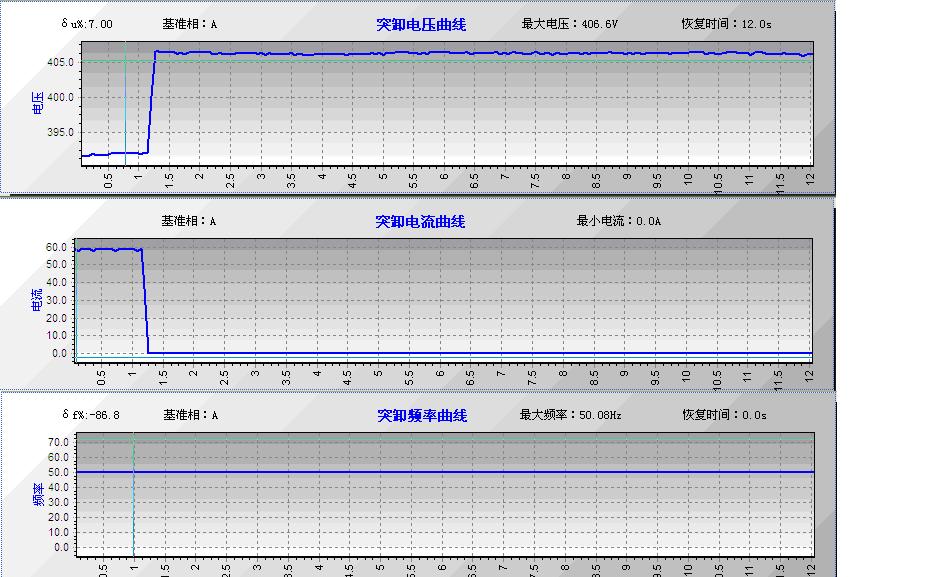Viewport: 933px width, 577px height.
Task: Click the 电压 vertical axis label
Action: (x=38, y=100)
